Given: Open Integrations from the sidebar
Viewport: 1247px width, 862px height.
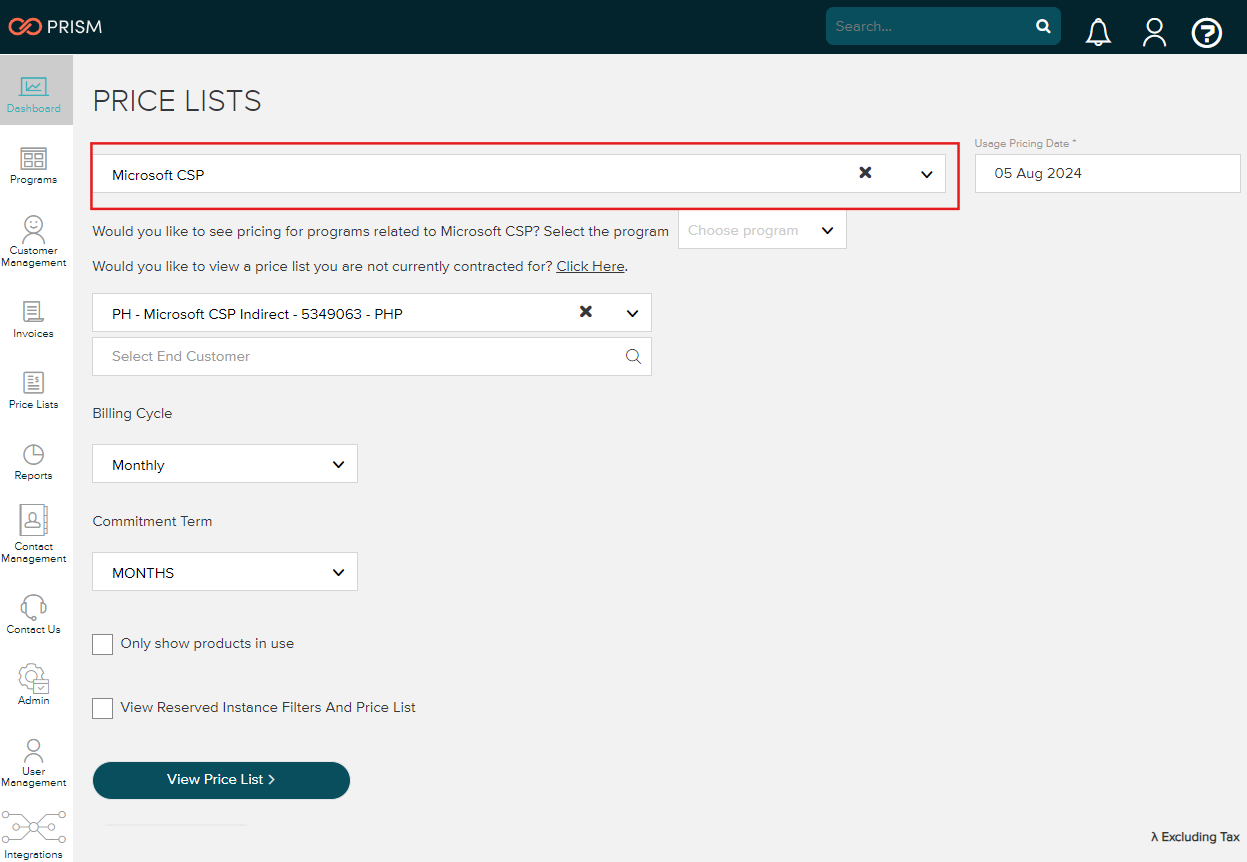Looking at the screenshot, I should (34, 835).
